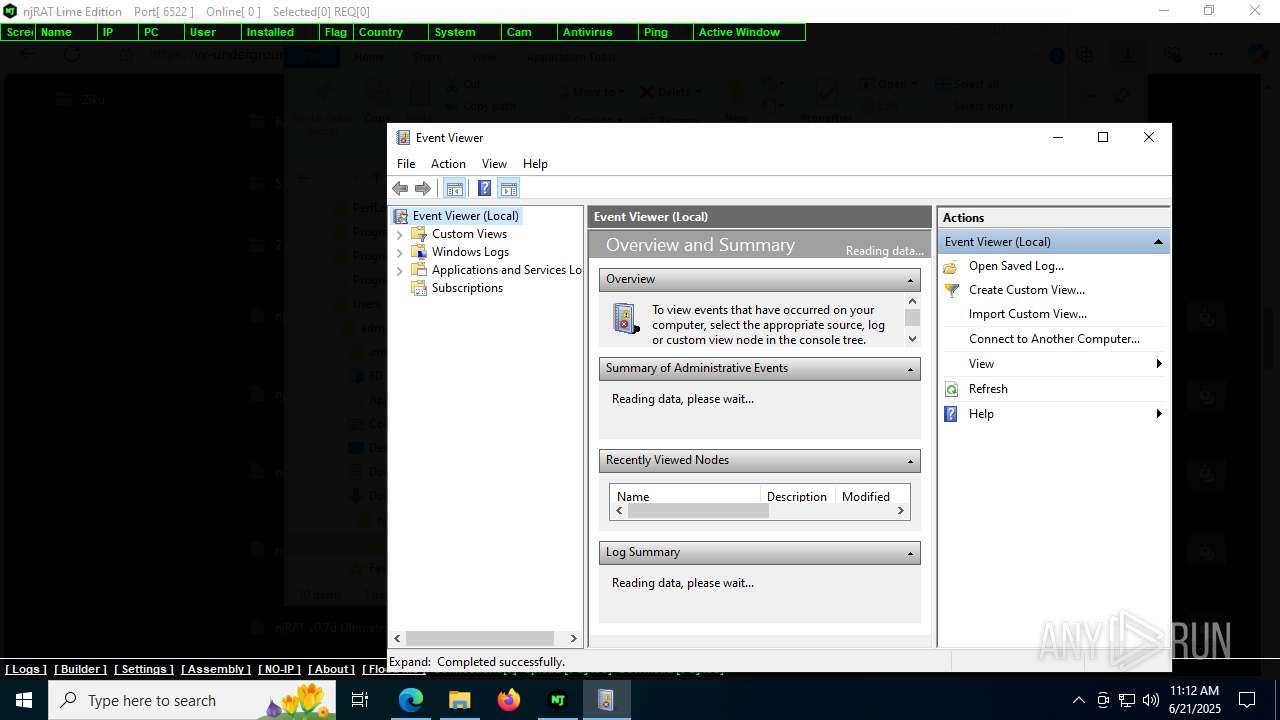This screenshot has height=720, width=1280.
Task: Click the Name column header in Recently Viewed Nodes
Action: 685,496
